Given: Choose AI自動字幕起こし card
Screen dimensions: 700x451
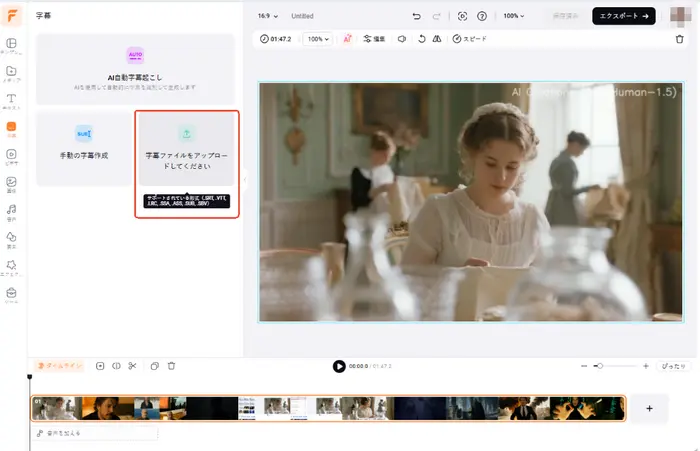Looking at the screenshot, I should click(135, 69).
